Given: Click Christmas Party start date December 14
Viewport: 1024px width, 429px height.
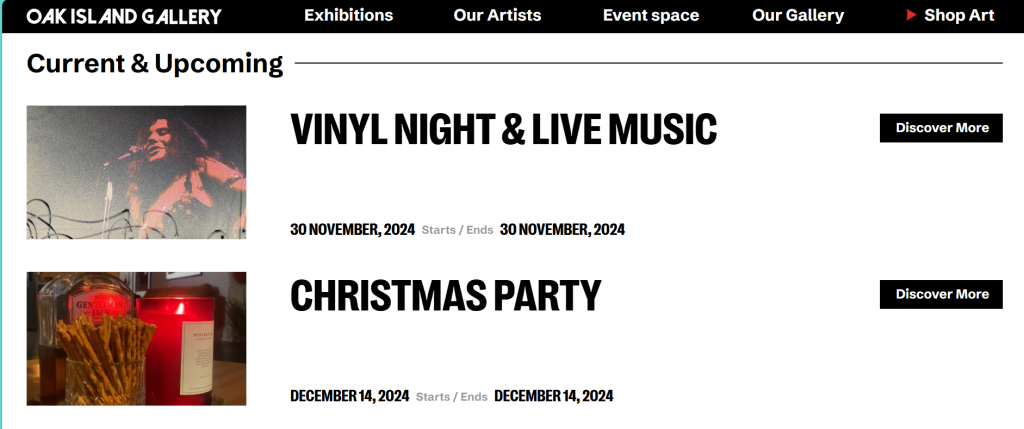Looking at the screenshot, I should click(349, 396).
